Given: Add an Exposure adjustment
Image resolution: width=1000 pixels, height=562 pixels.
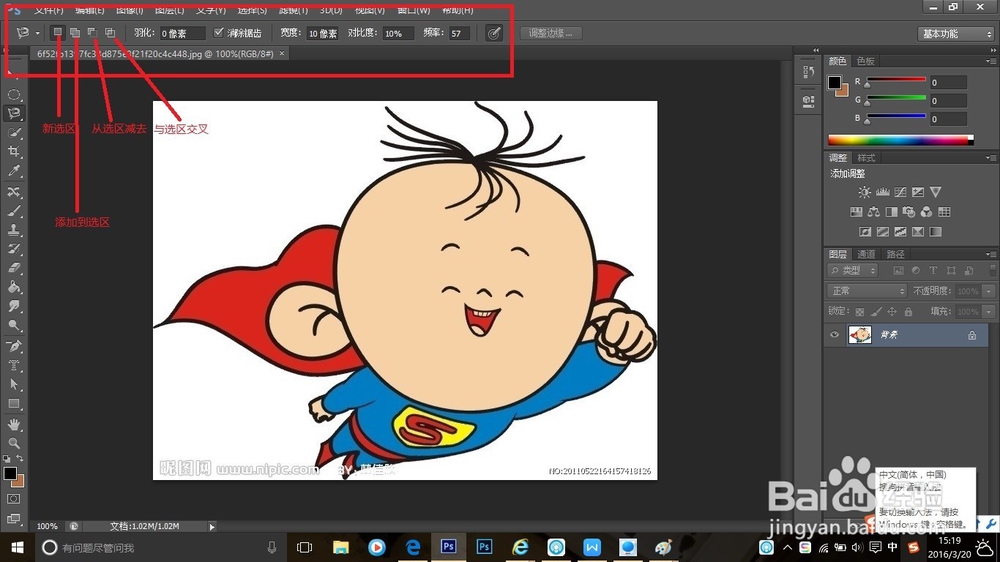Looking at the screenshot, I should pyautogui.click(x=918, y=192).
